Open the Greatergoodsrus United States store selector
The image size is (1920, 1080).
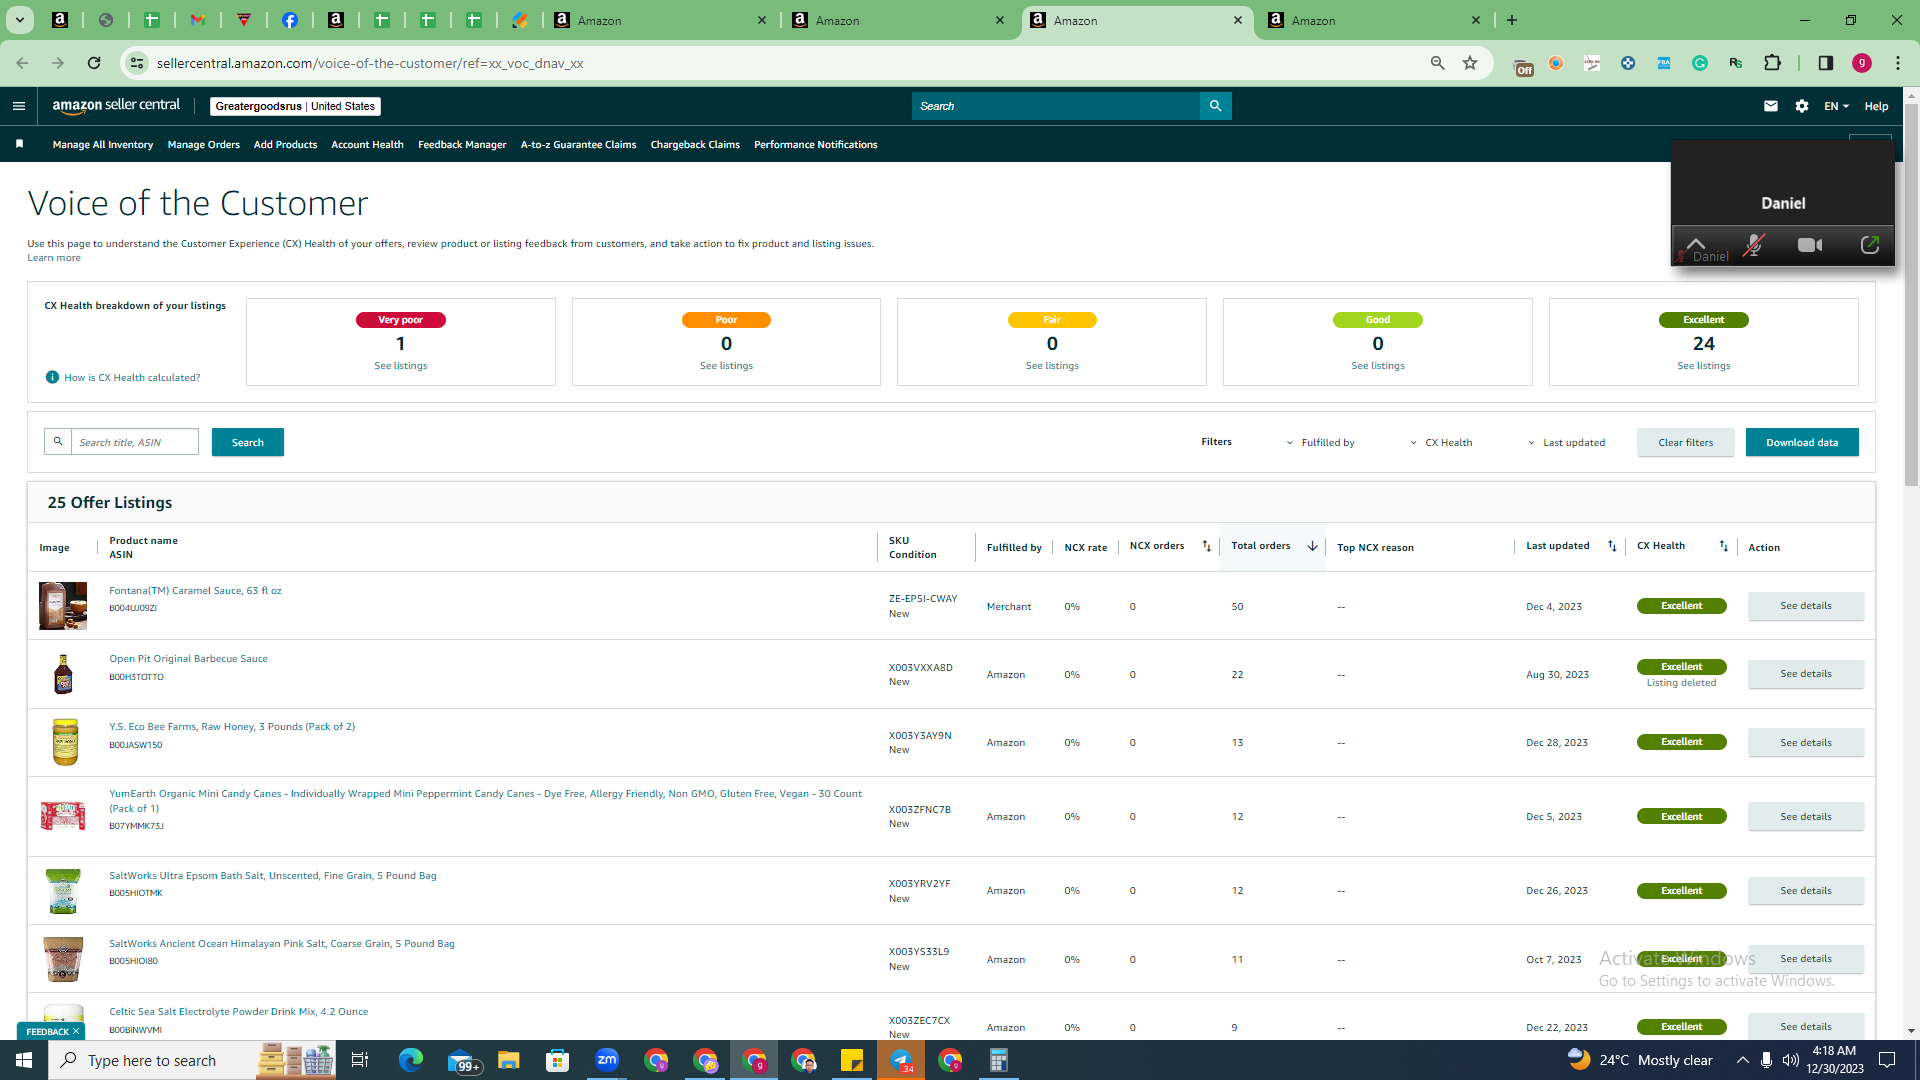(x=295, y=106)
